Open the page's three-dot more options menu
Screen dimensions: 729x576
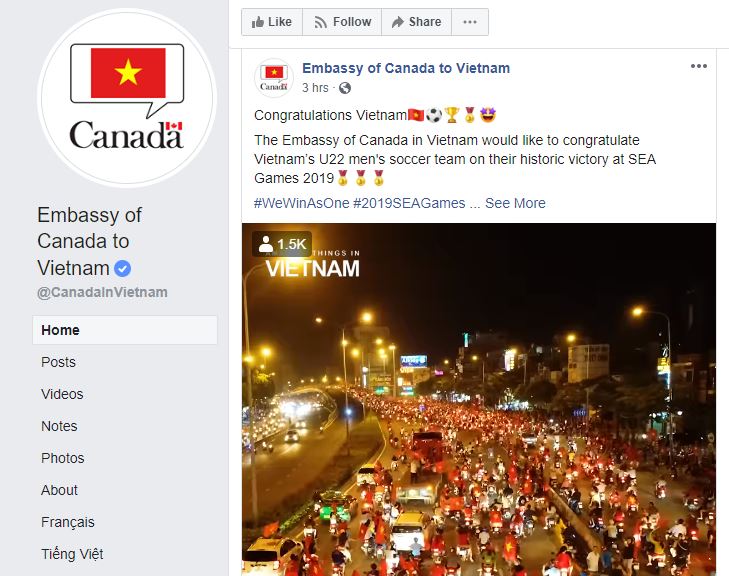tap(470, 22)
